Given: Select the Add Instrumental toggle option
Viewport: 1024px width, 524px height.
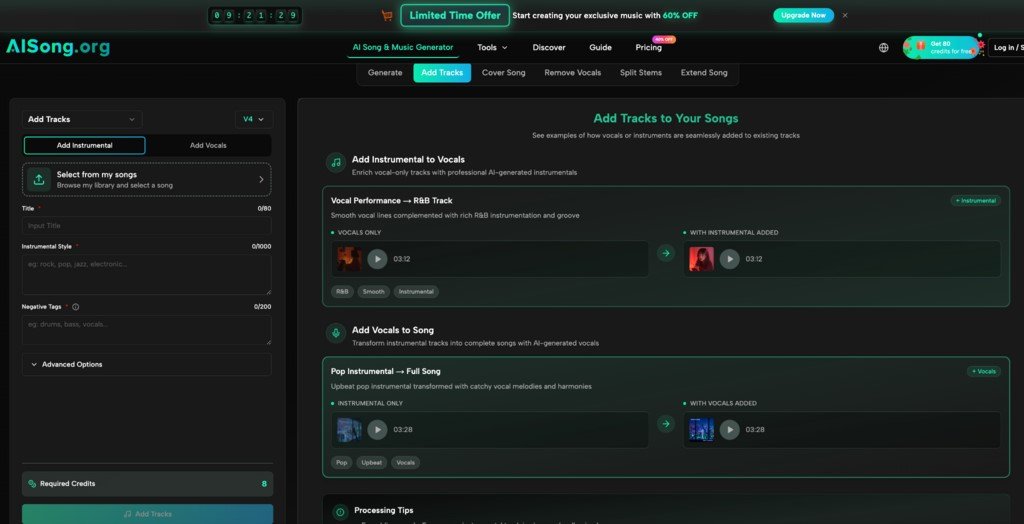Looking at the screenshot, I should (x=84, y=146).
